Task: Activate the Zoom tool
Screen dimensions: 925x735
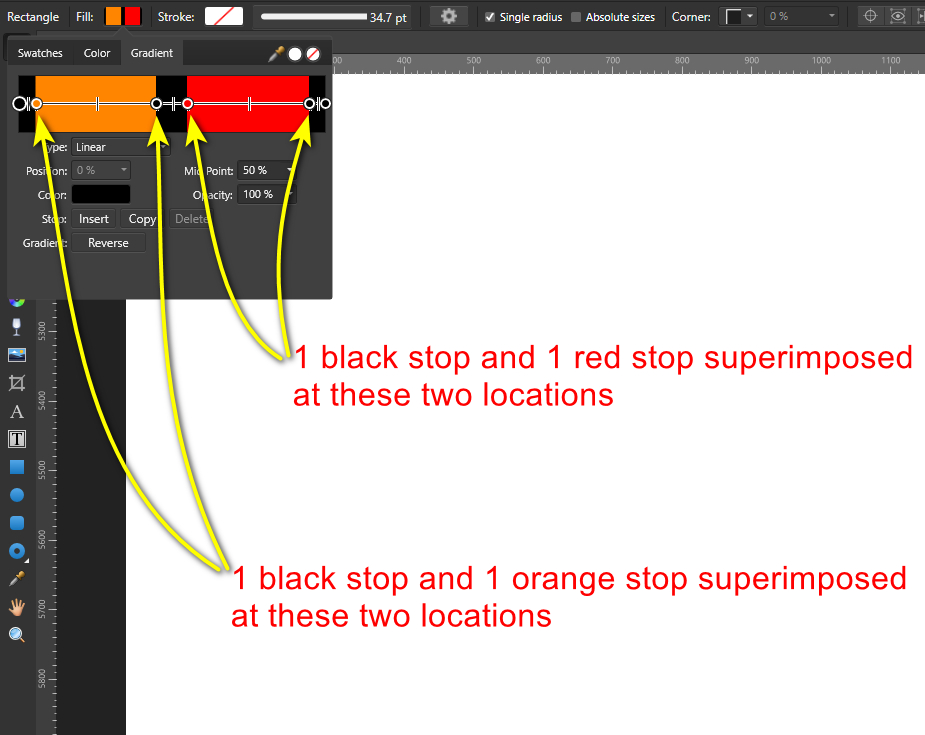Action: (x=16, y=634)
